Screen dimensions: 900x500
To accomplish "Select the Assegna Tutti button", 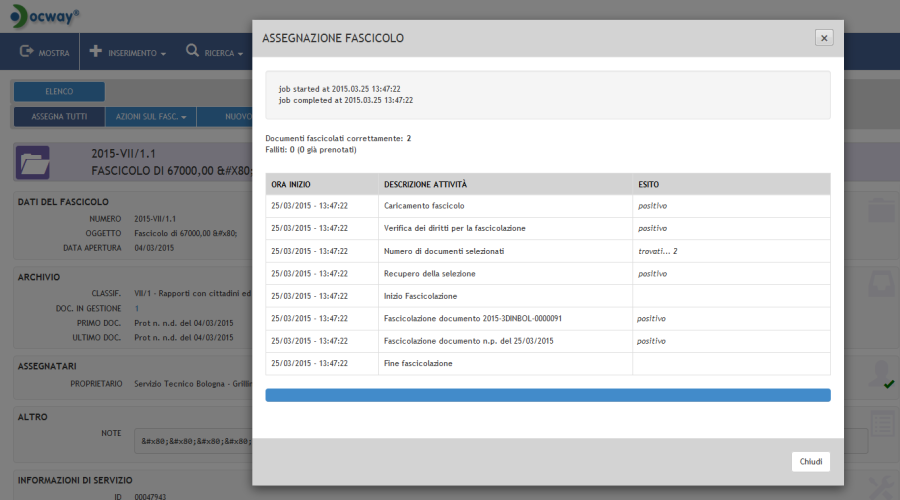I will (x=58, y=117).
